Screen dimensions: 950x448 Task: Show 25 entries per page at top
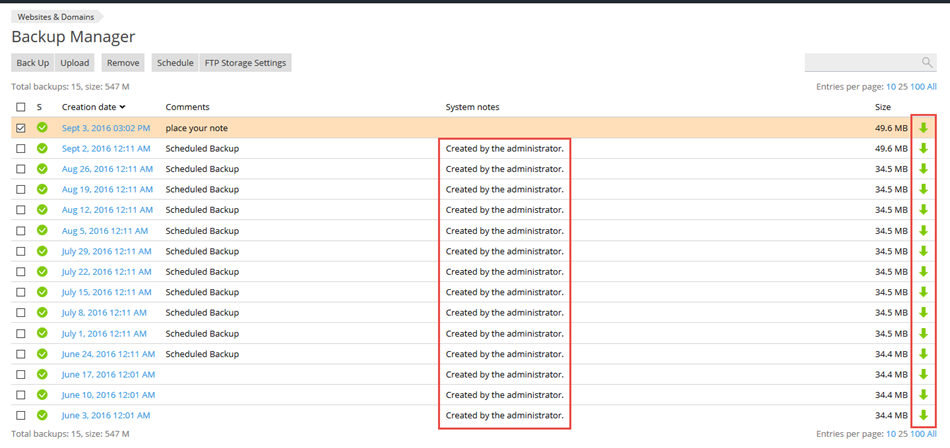(903, 87)
